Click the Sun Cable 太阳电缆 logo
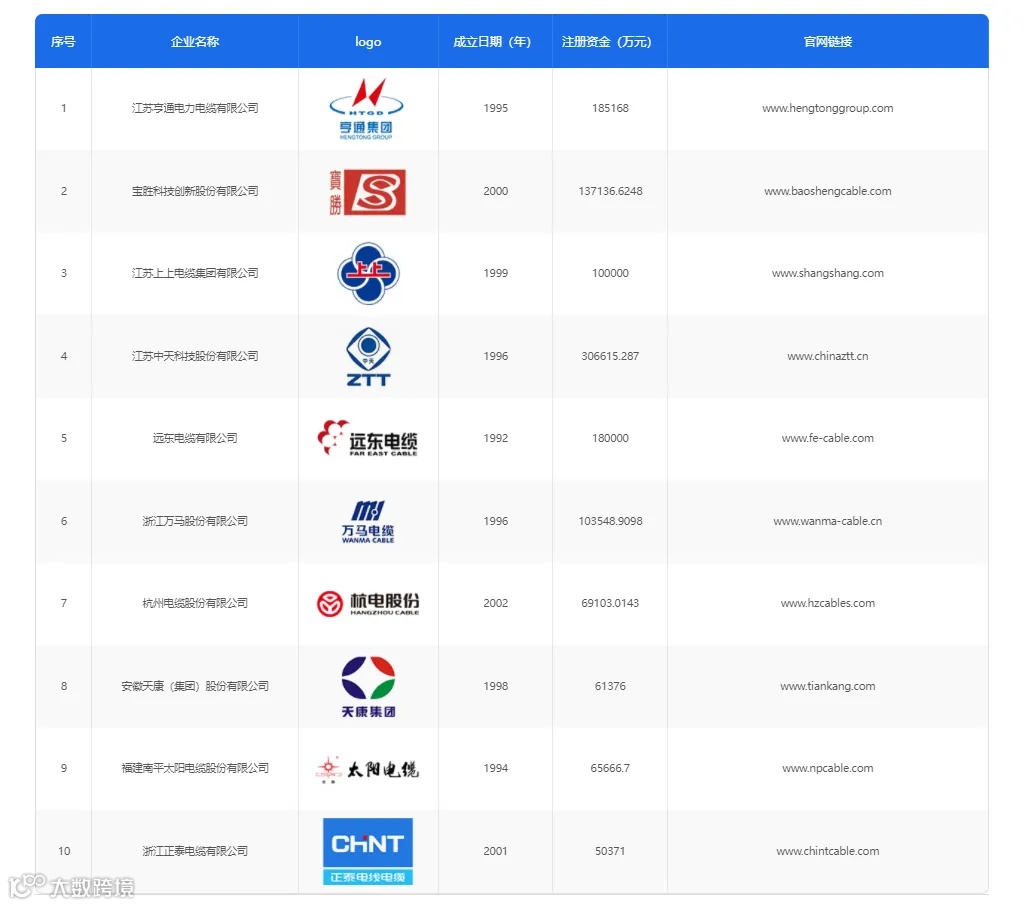Screen dimensions: 1027x906 (367, 769)
